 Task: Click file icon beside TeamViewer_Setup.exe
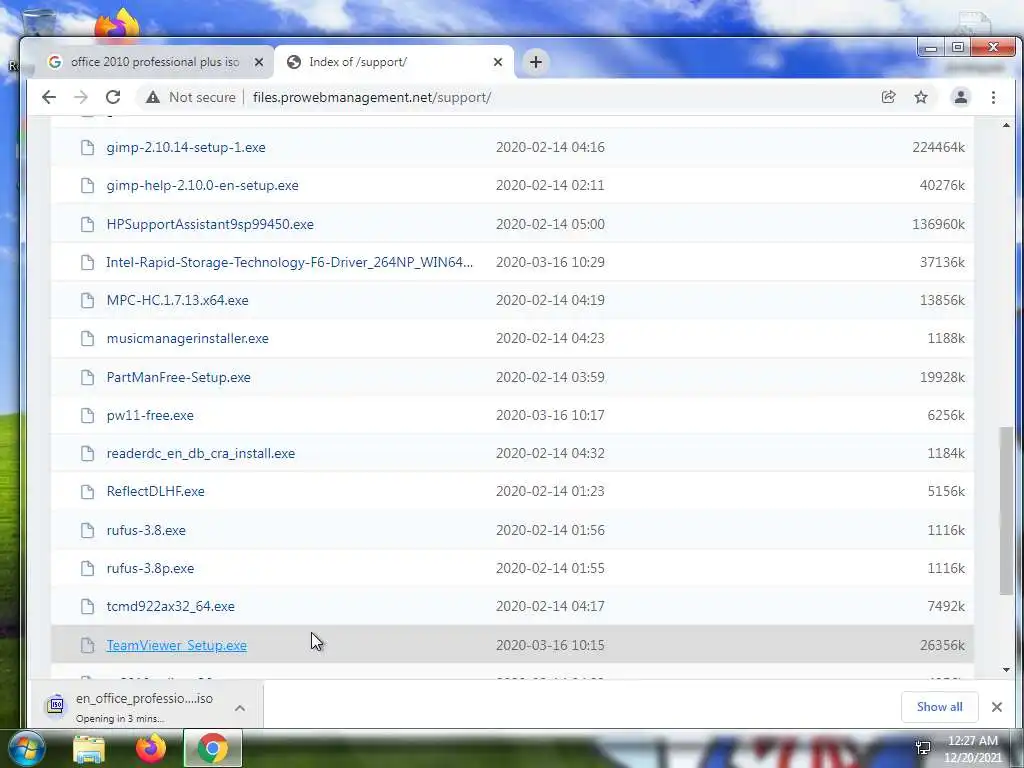click(87, 645)
